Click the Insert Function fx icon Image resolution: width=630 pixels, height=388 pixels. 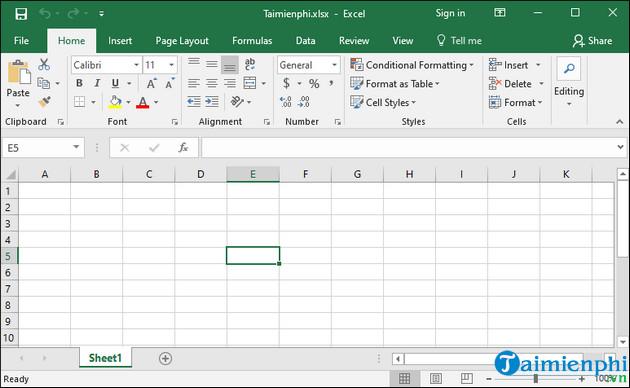[x=183, y=148]
